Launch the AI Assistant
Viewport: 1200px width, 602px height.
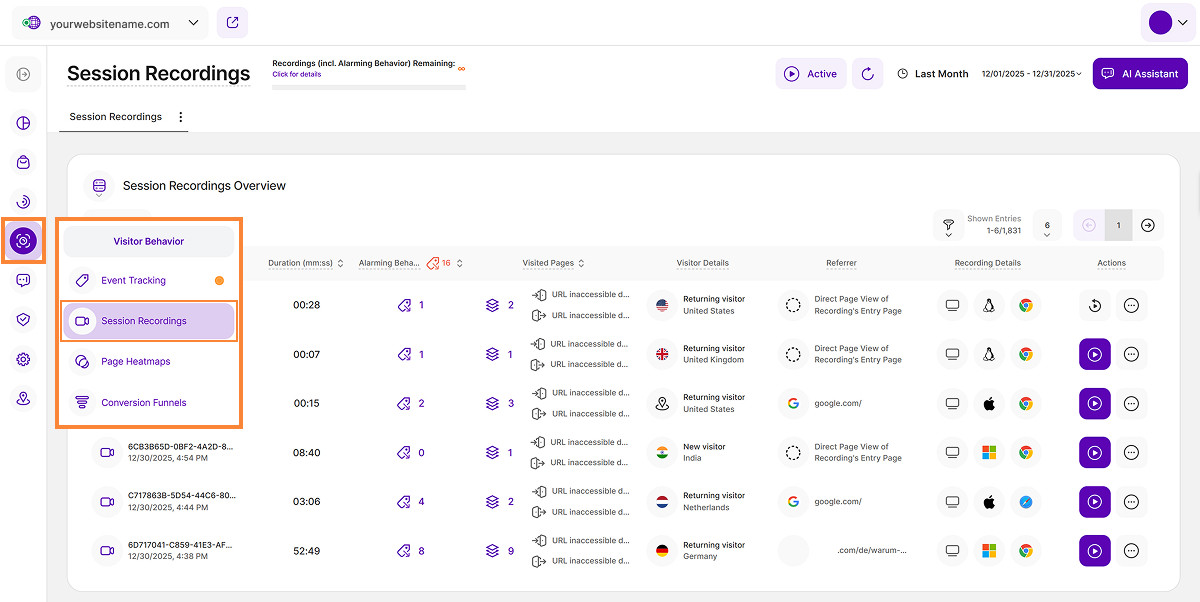(1140, 74)
